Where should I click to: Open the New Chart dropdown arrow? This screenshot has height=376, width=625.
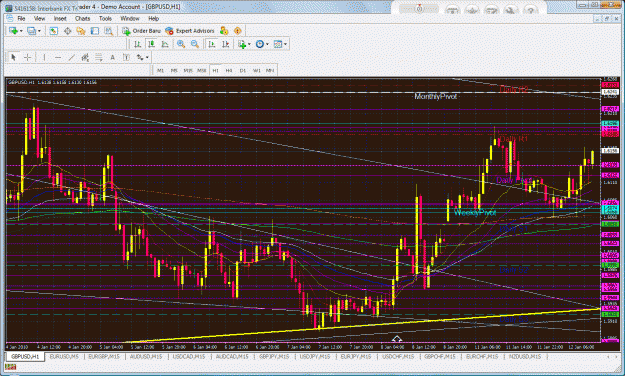coord(21,31)
